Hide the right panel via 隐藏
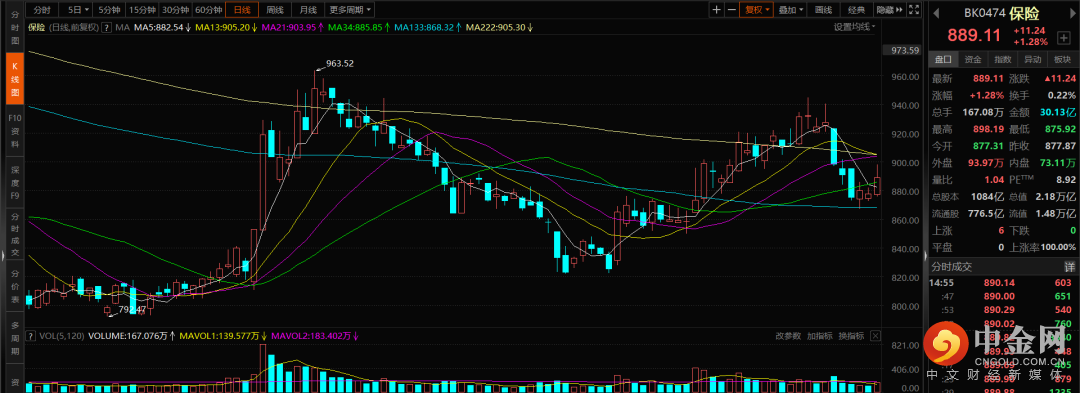Image resolution: width=1080 pixels, height=393 pixels. click(x=889, y=10)
